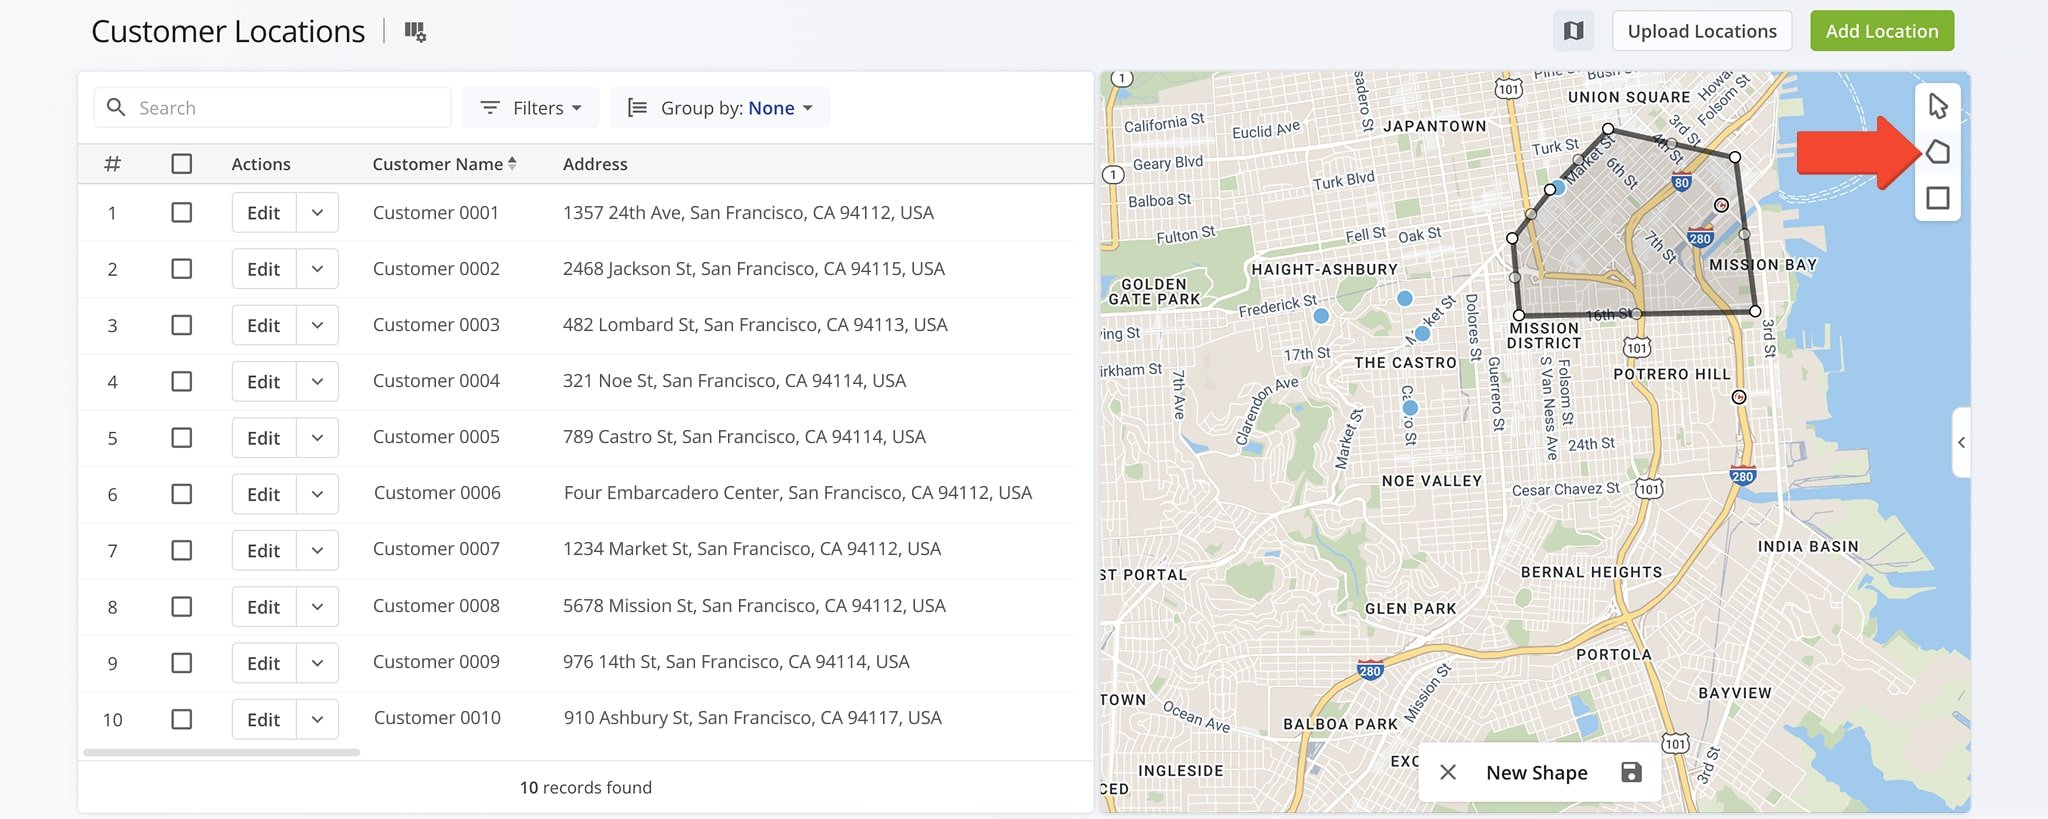Screen dimensions: 2048x819
Task: Sort by the Customer Name column arrows
Action: (x=512, y=164)
